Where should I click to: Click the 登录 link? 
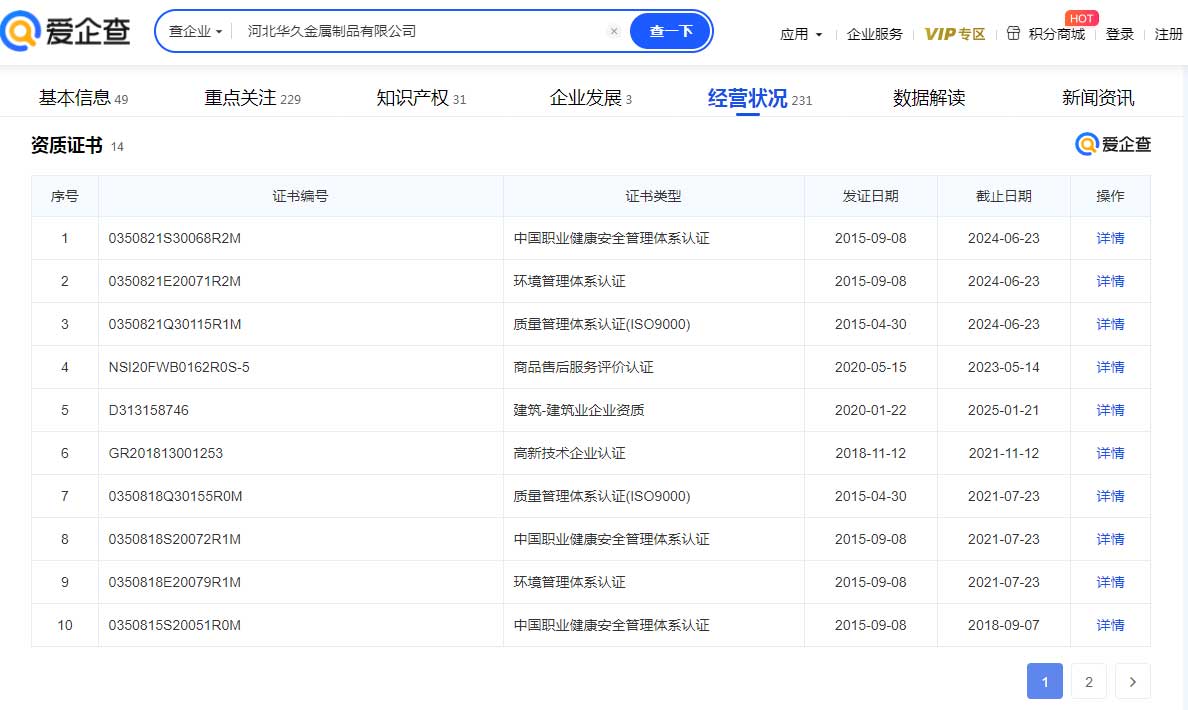[1119, 34]
